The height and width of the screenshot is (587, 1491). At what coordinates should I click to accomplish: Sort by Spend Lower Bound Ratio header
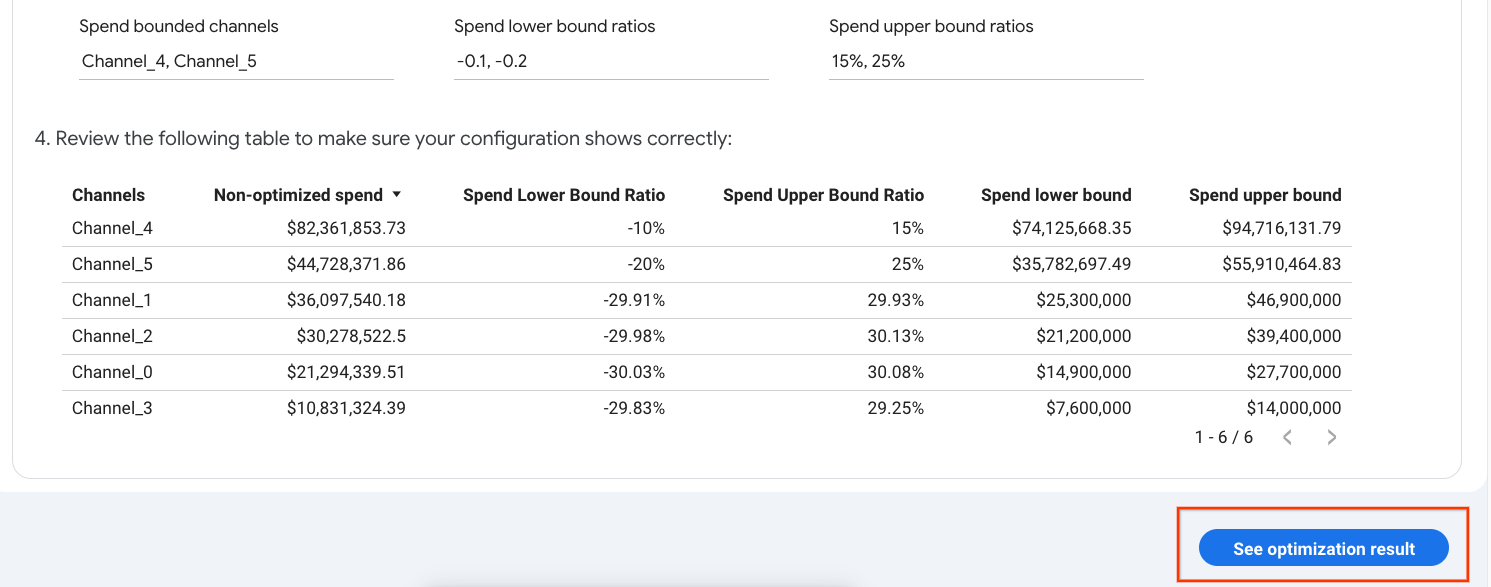pyautogui.click(x=563, y=195)
